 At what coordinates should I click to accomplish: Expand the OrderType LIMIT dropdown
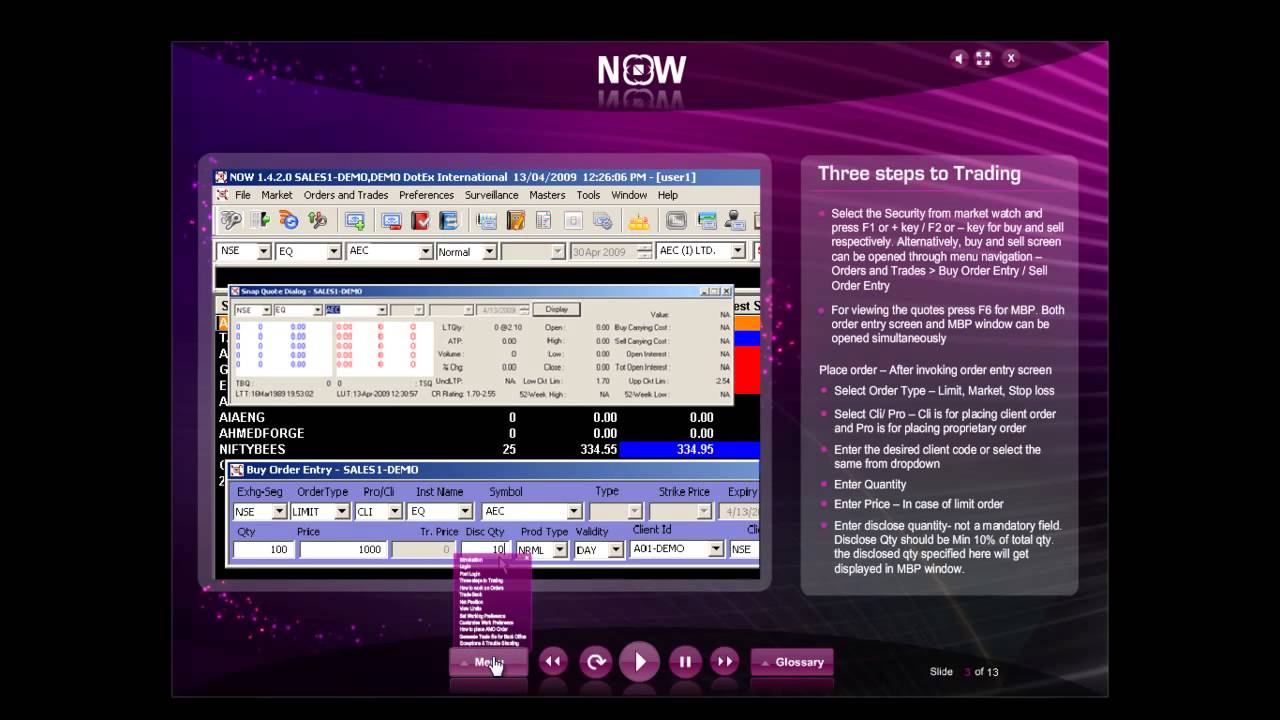pos(342,511)
